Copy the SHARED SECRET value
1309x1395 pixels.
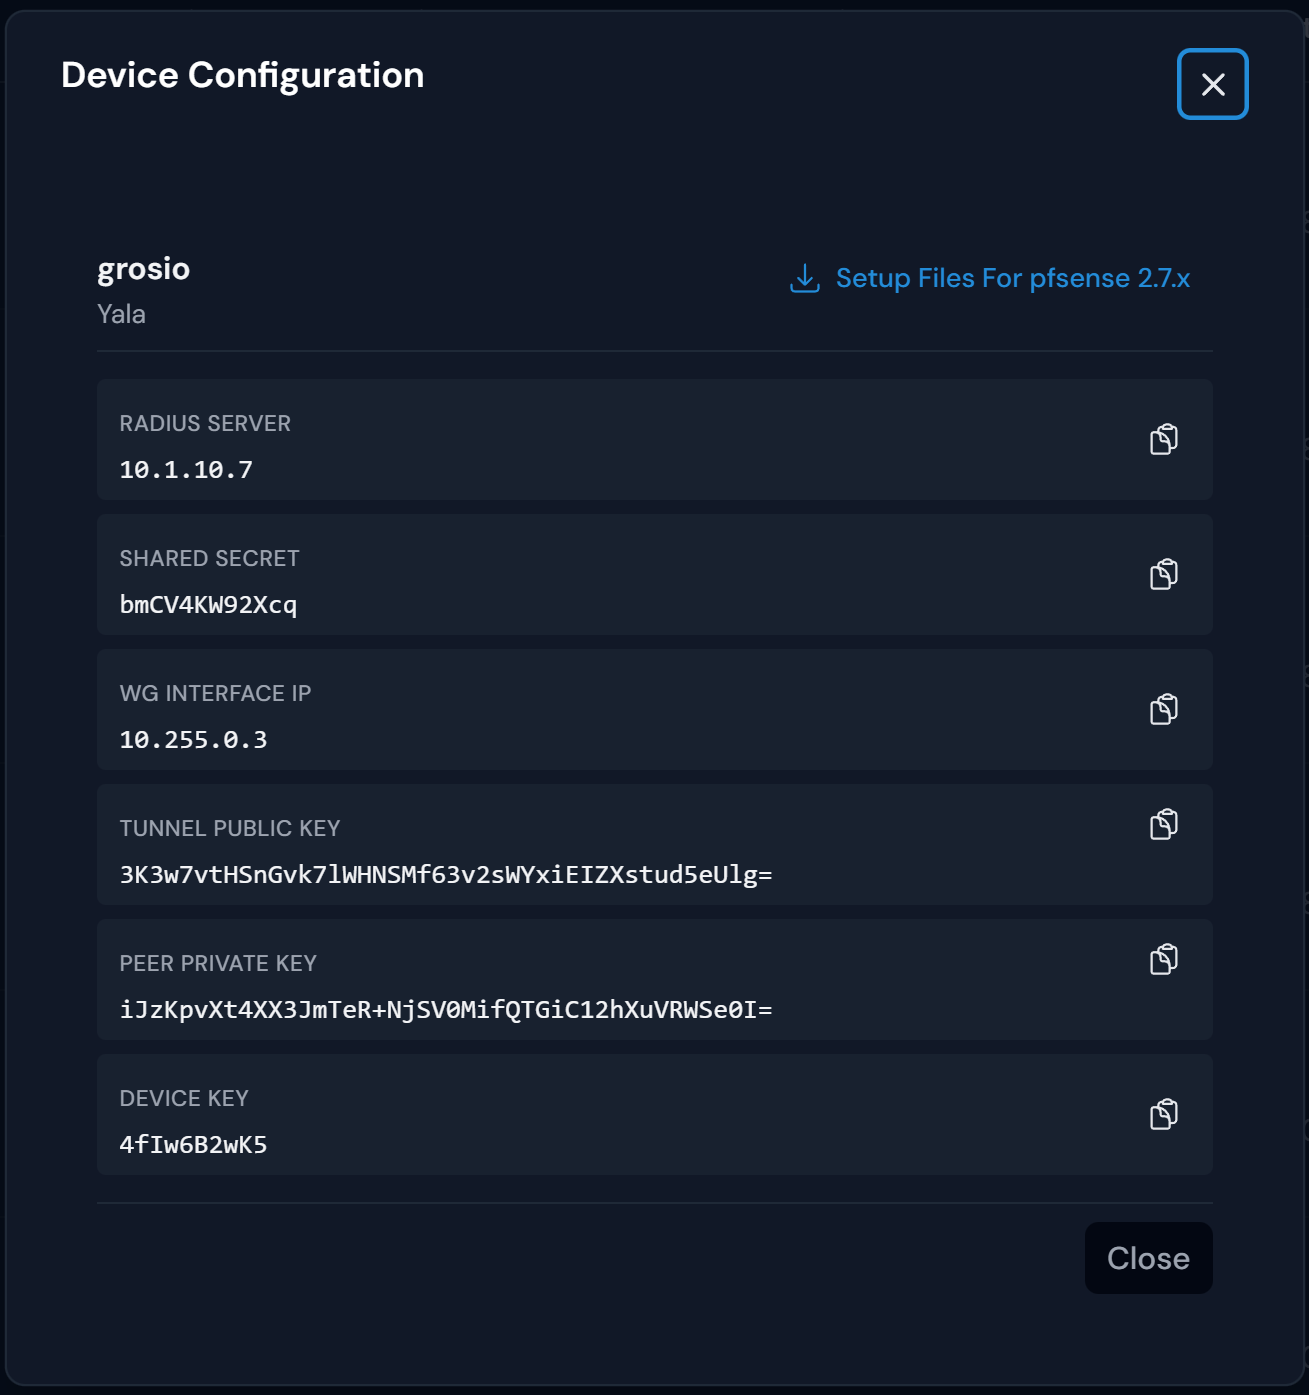coord(1165,574)
